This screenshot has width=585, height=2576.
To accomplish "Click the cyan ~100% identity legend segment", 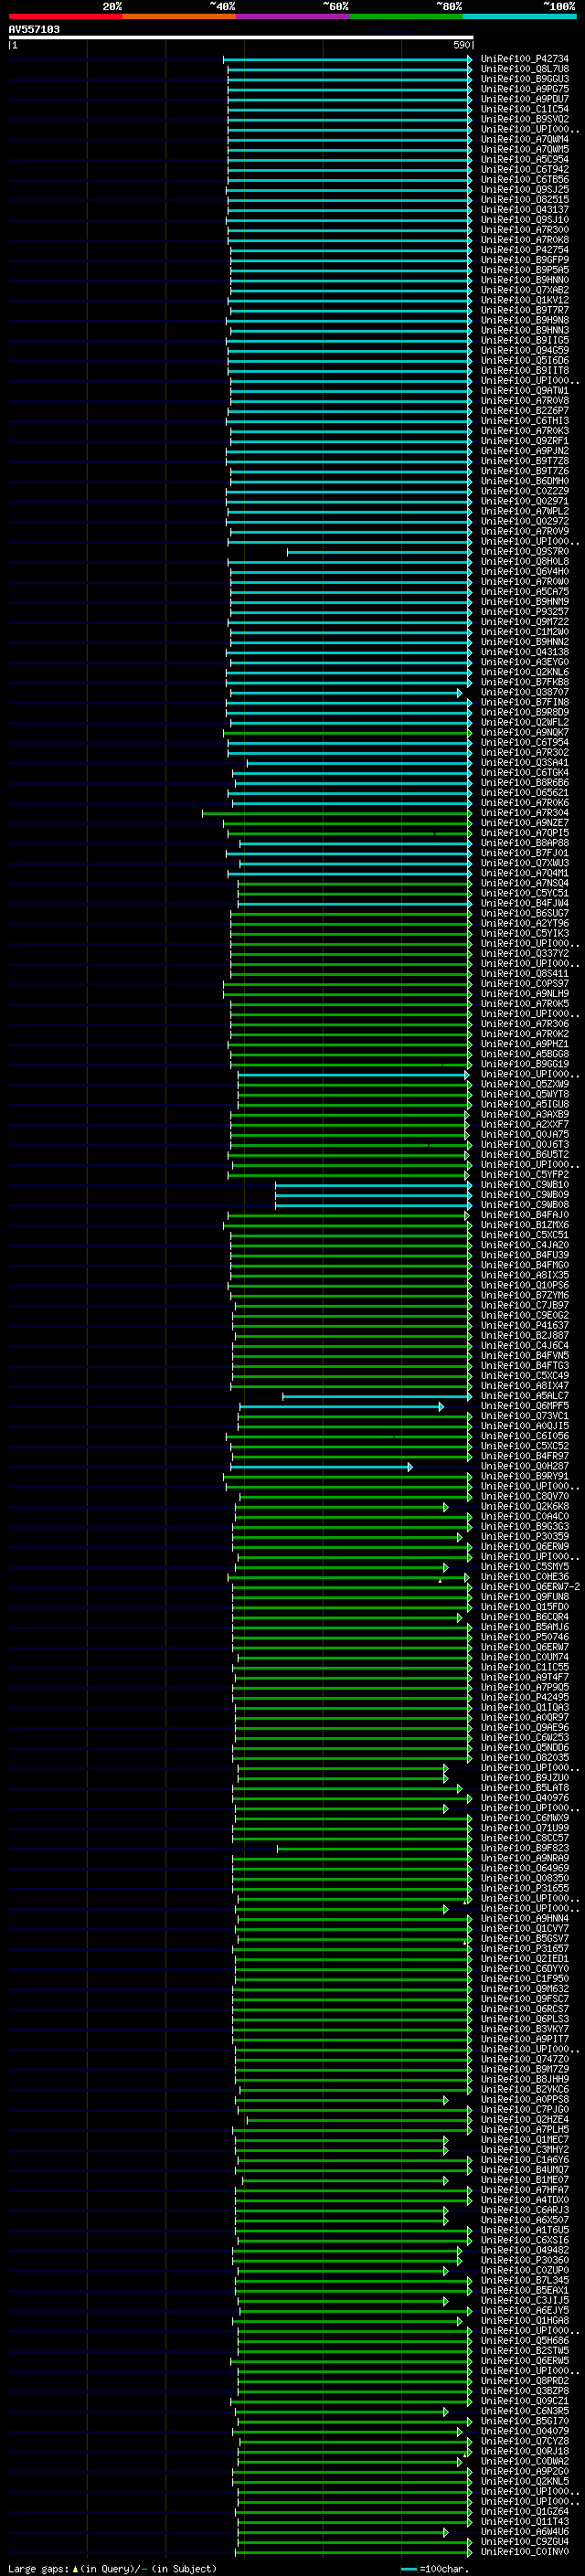I will coord(519,16).
